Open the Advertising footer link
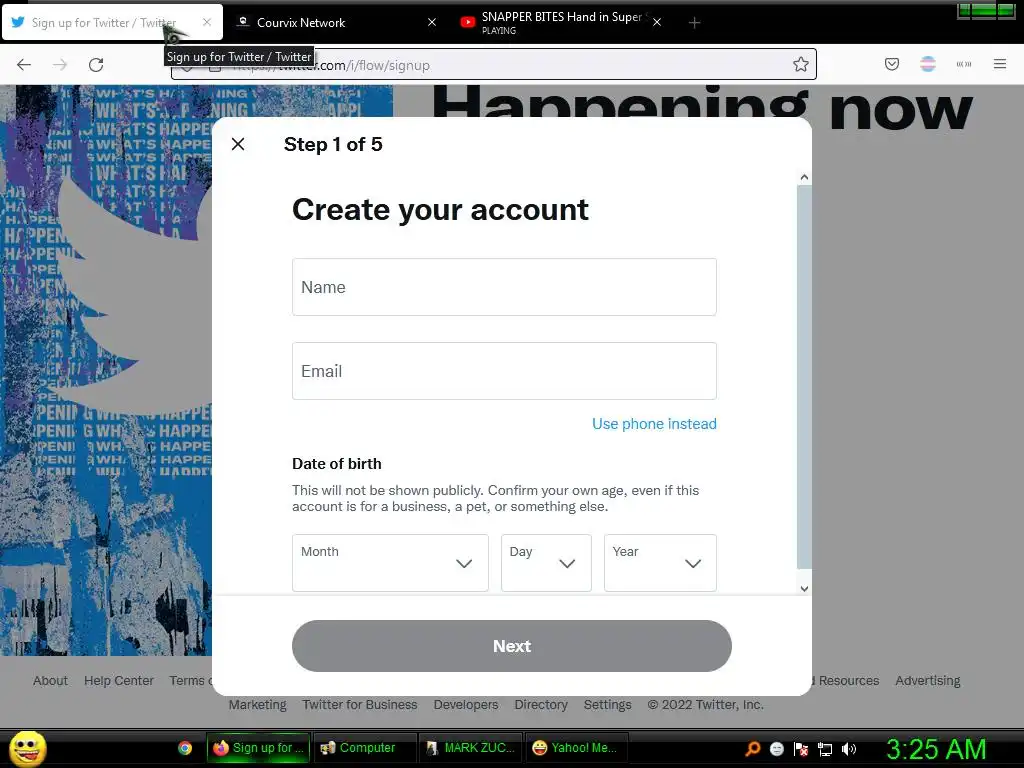1024x768 pixels. [x=927, y=680]
